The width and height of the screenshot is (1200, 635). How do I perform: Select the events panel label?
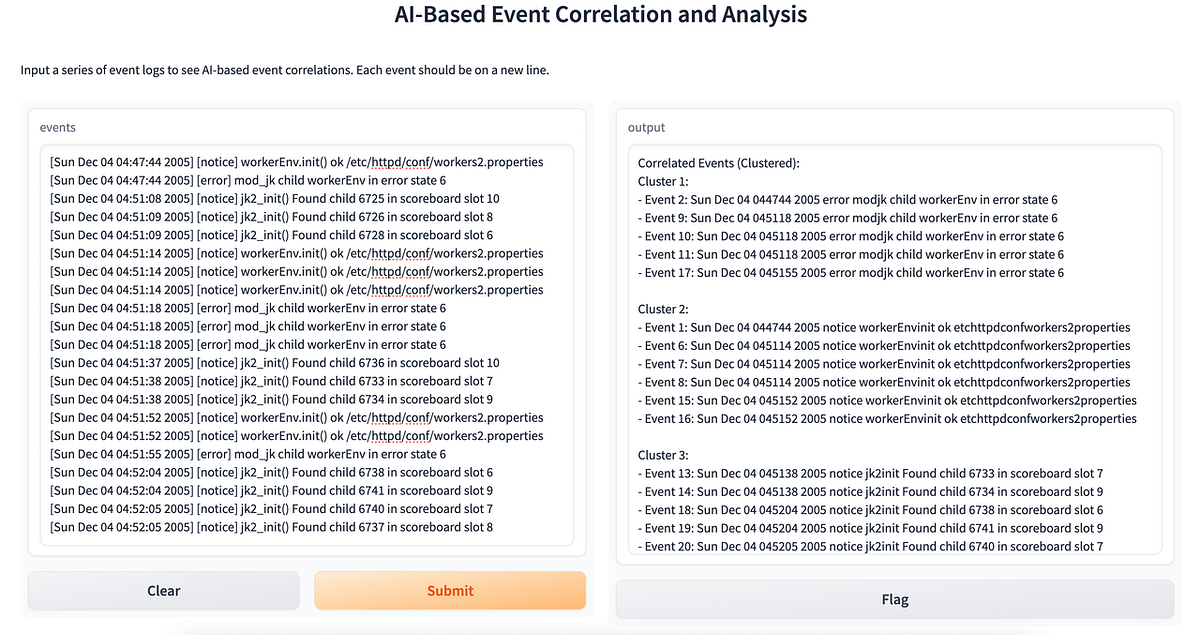coord(56,127)
